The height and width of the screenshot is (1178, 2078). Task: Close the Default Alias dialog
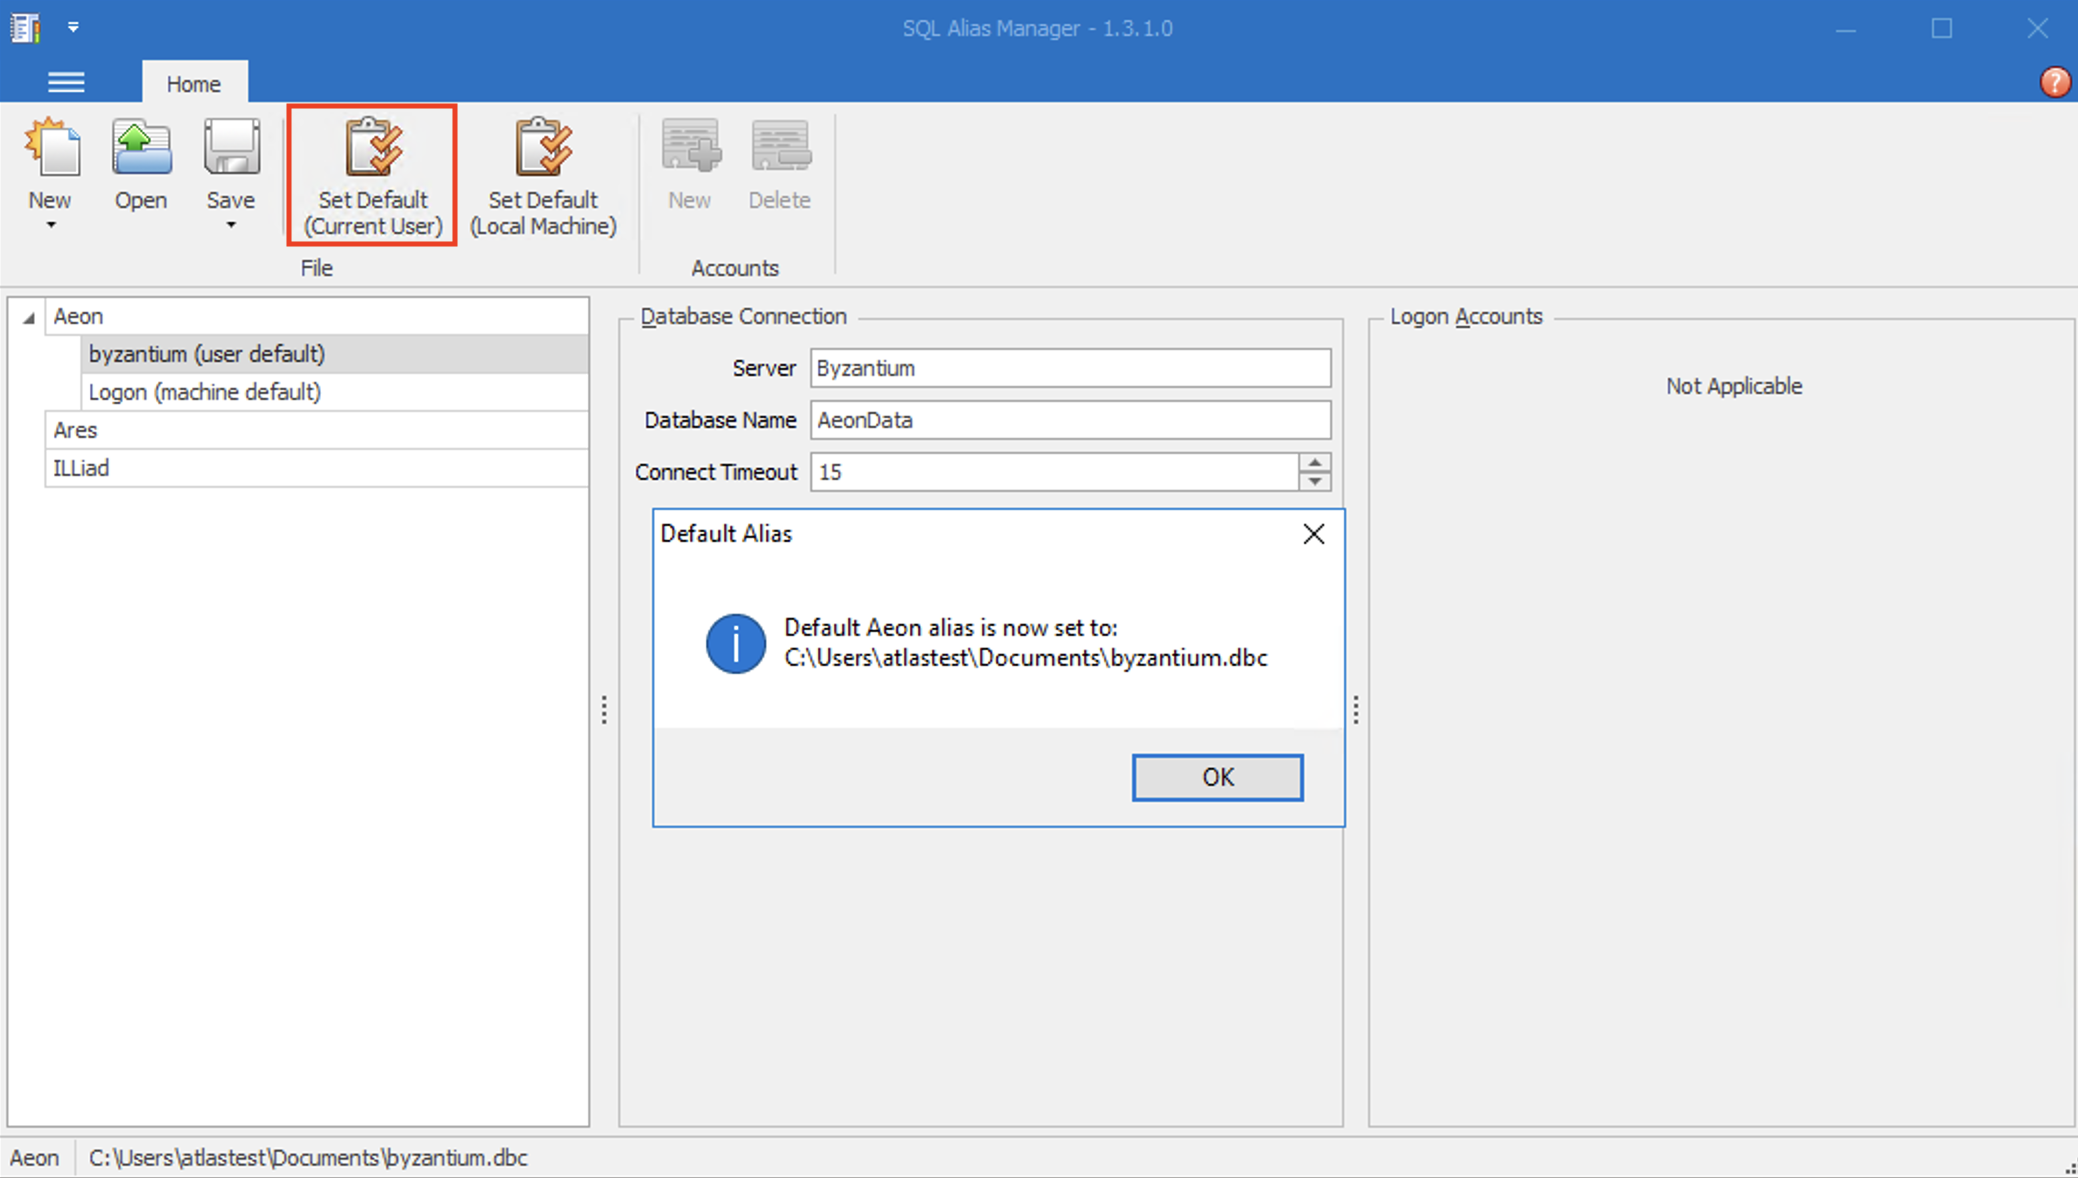pos(1313,533)
